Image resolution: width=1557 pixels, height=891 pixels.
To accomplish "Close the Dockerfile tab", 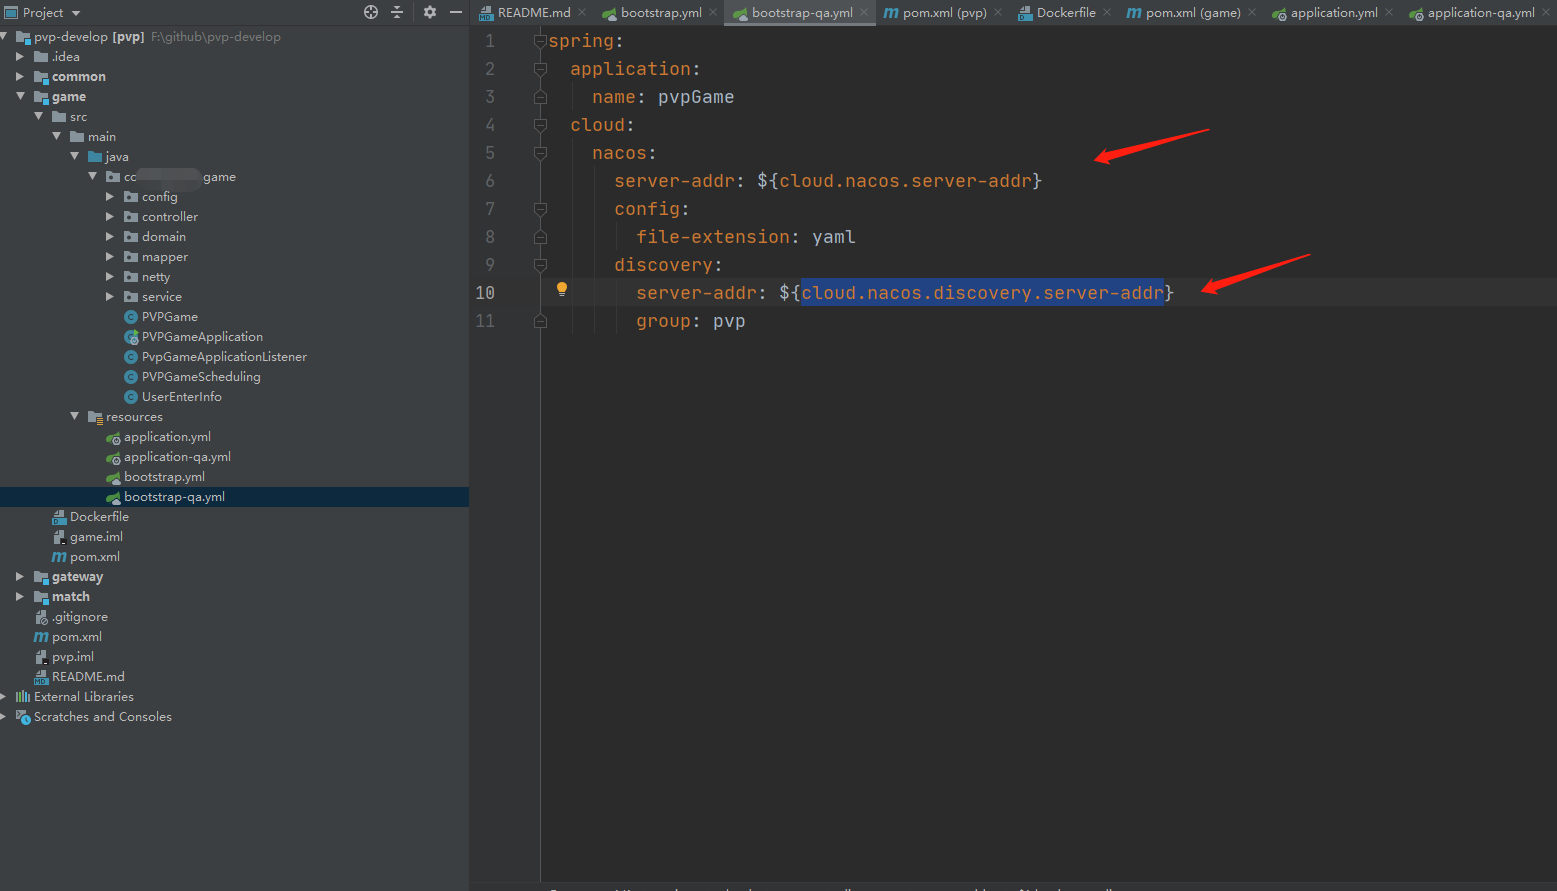I will tap(1107, 12).
